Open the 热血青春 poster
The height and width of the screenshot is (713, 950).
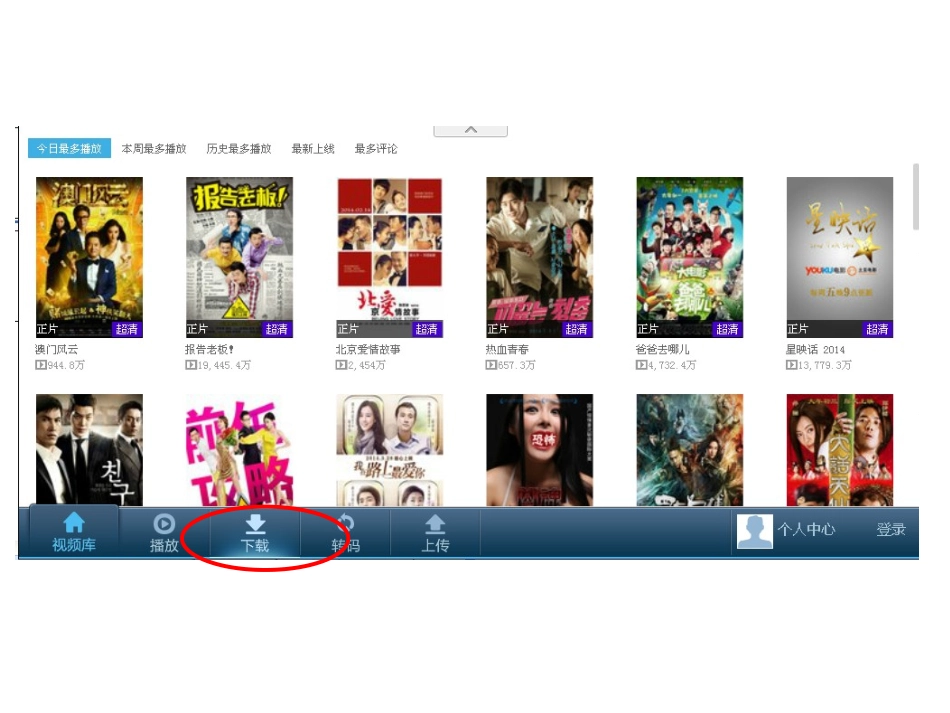(x=539, y=257)
